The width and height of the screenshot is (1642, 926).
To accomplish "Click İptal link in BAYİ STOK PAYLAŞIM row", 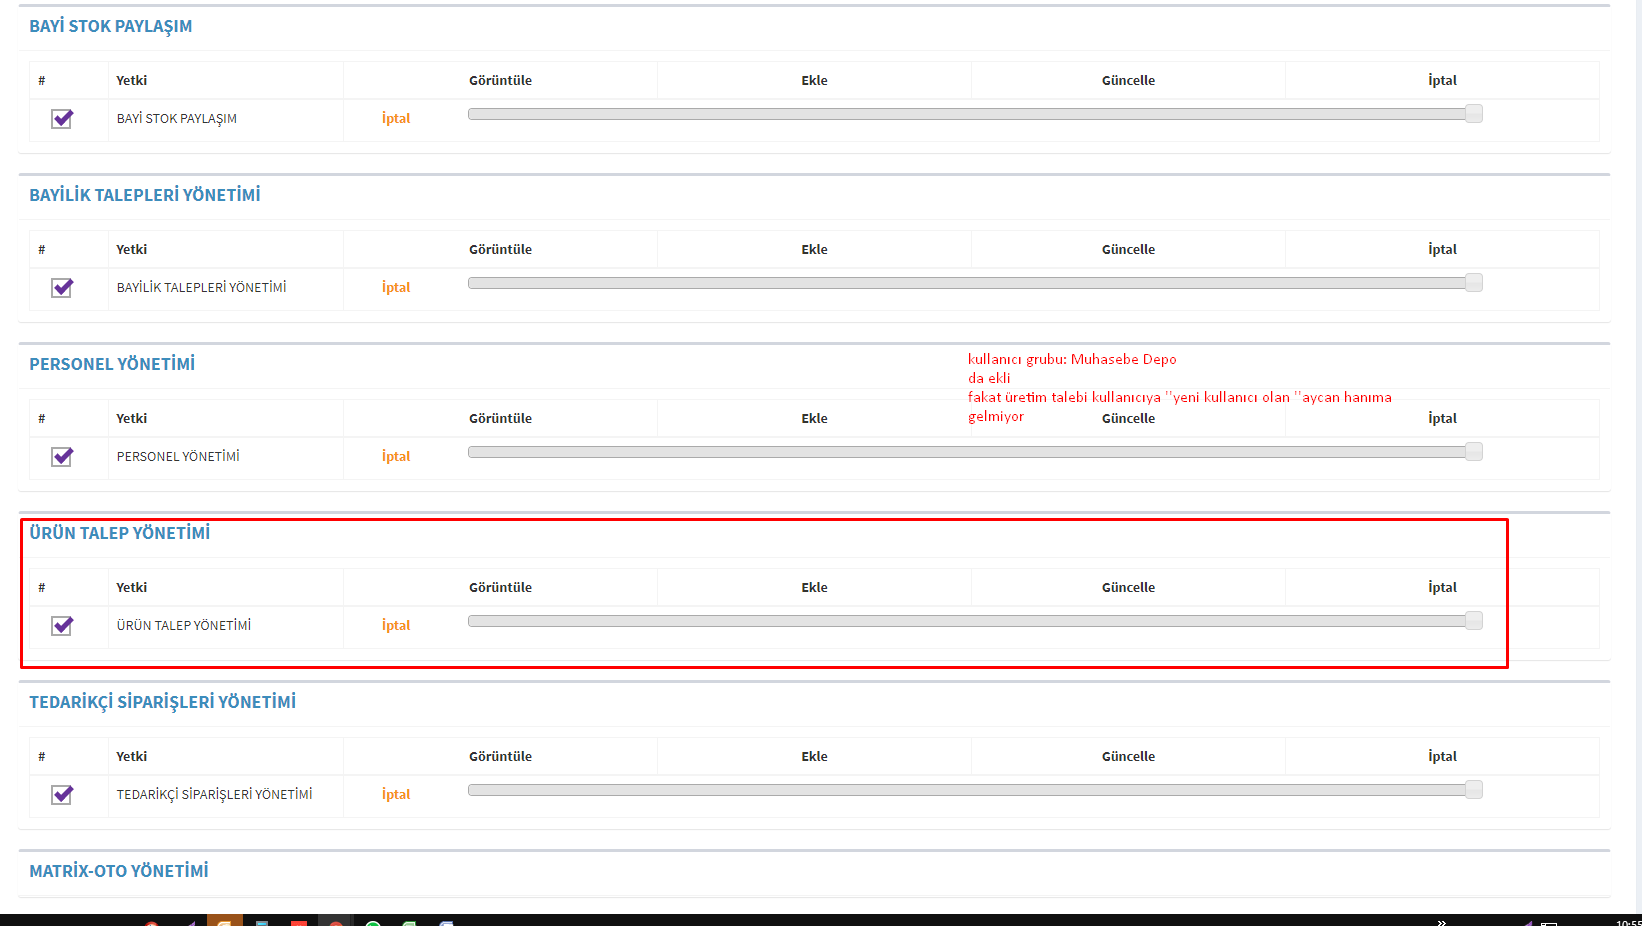I will [x=396, y=119].
